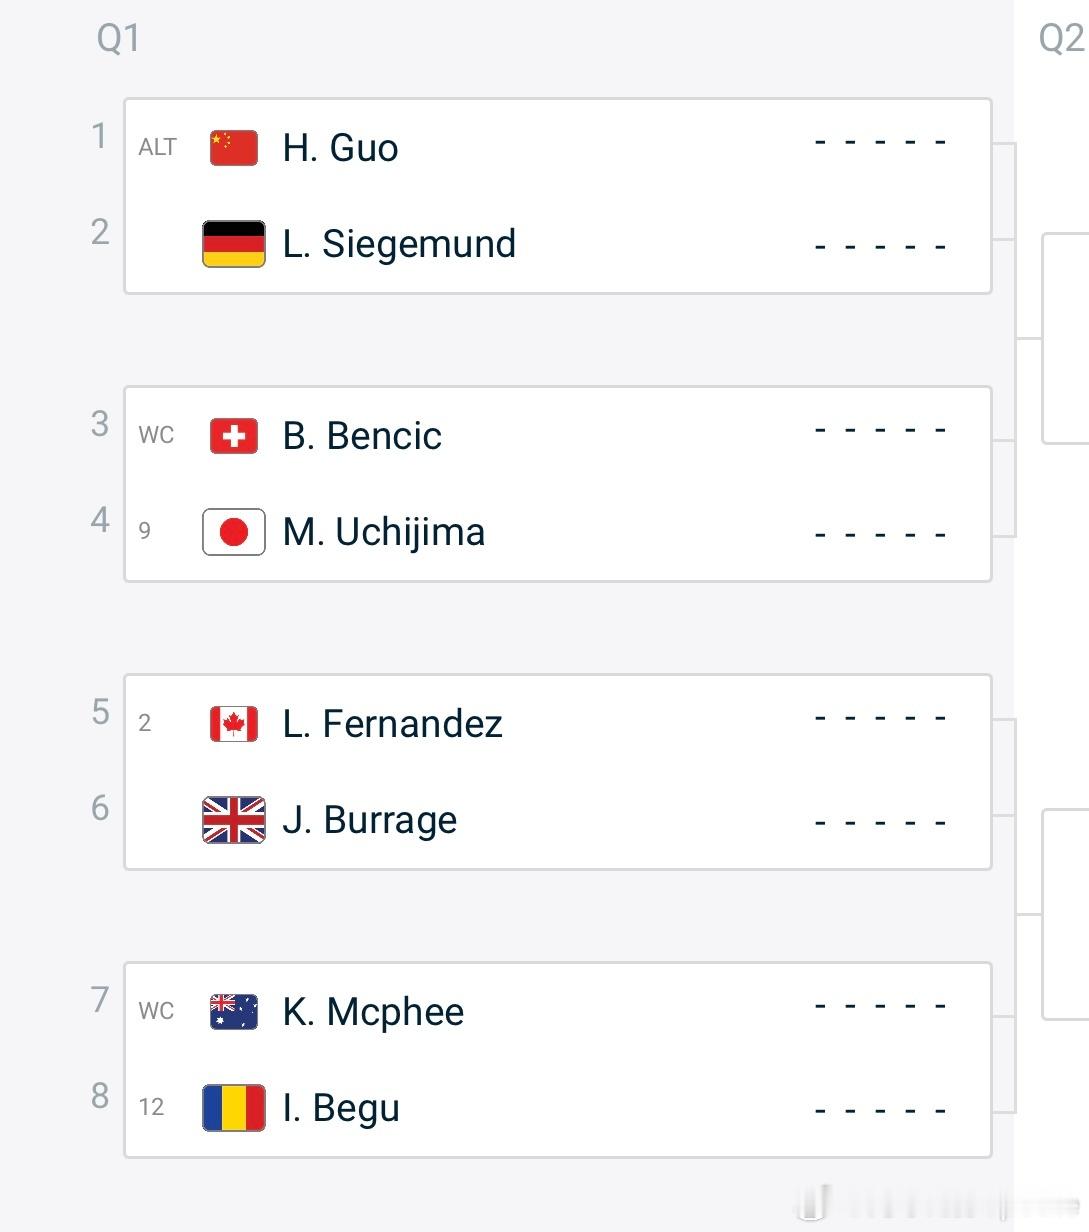Screen dimensions: 1089x1232
Task: Click the score dashes for H. Guo
Action: 880,143
